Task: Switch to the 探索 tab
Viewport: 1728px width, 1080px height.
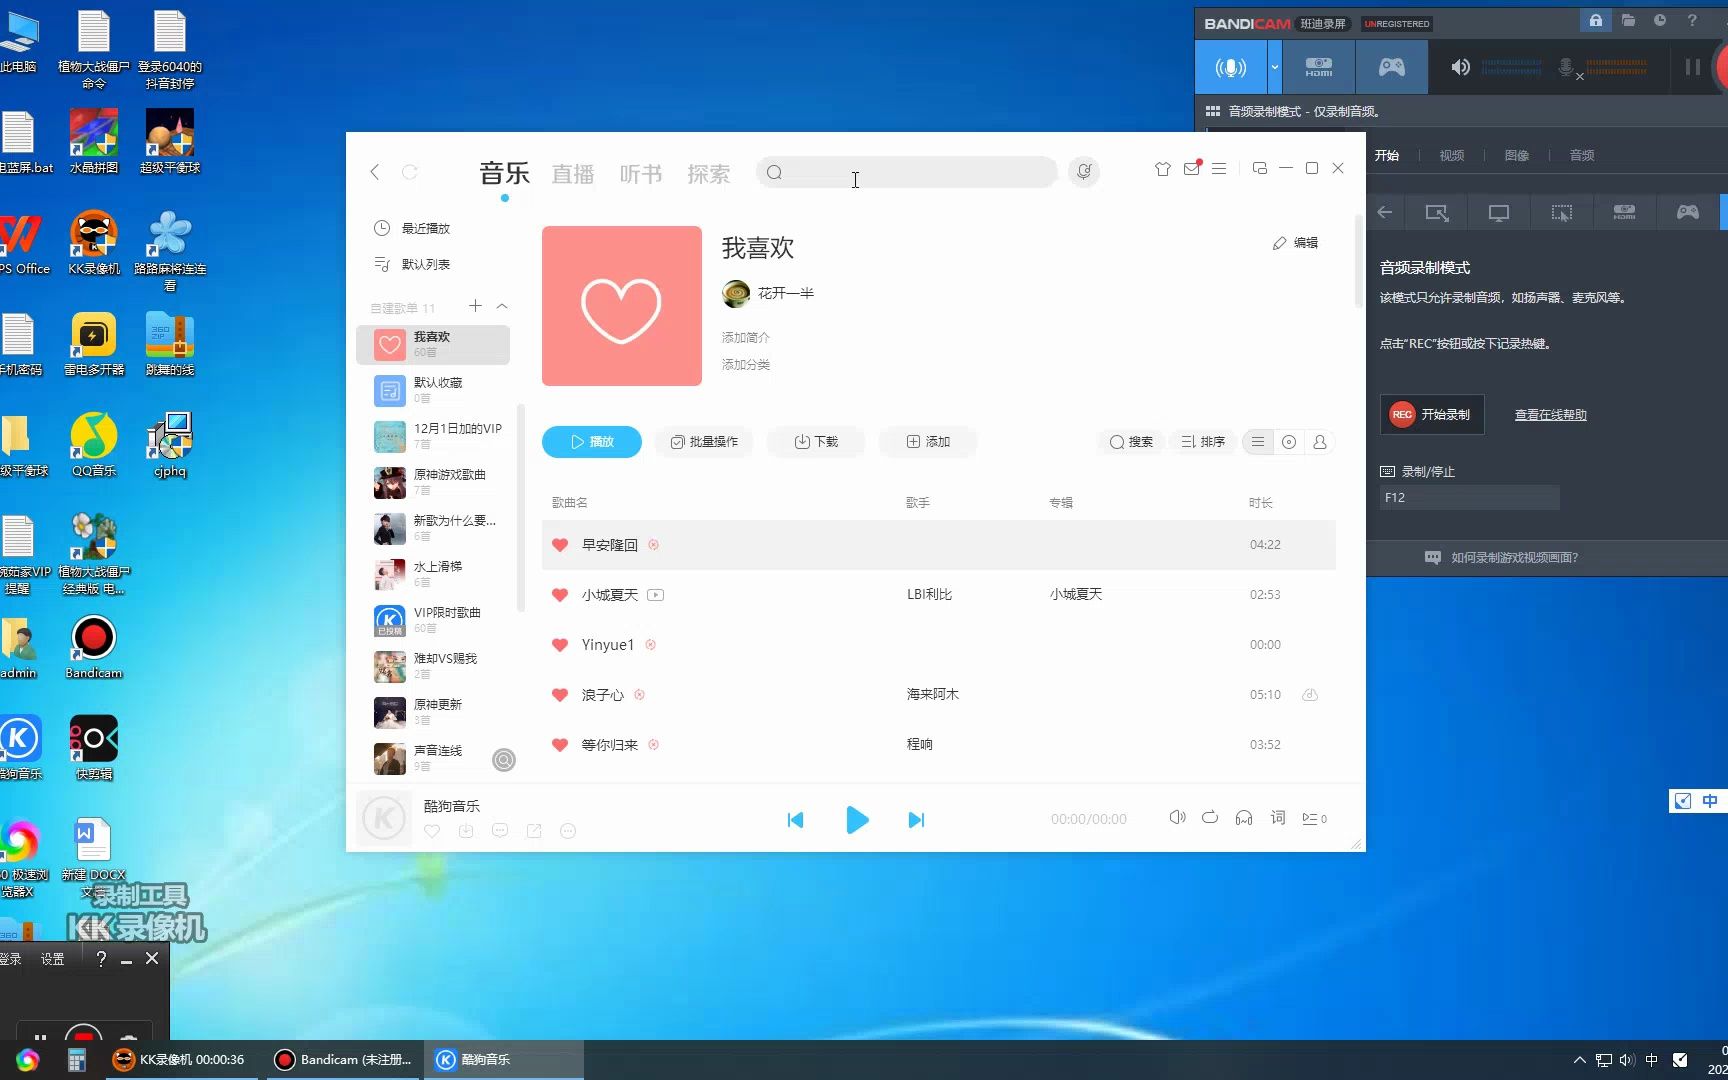Action: point(709,174)
